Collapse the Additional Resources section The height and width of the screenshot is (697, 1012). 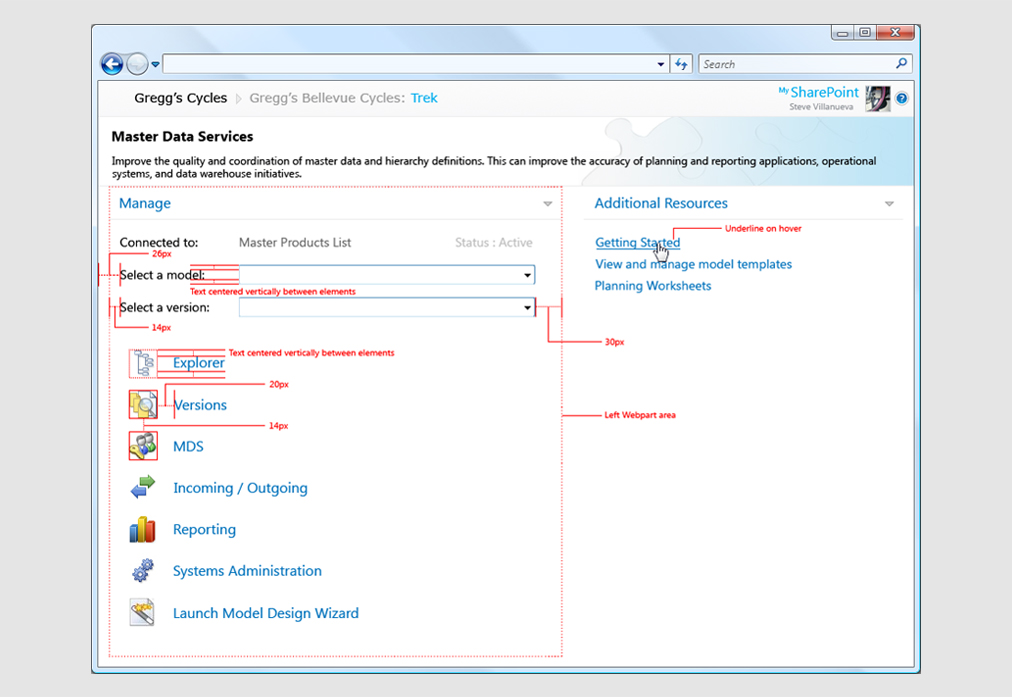[889, 204]
